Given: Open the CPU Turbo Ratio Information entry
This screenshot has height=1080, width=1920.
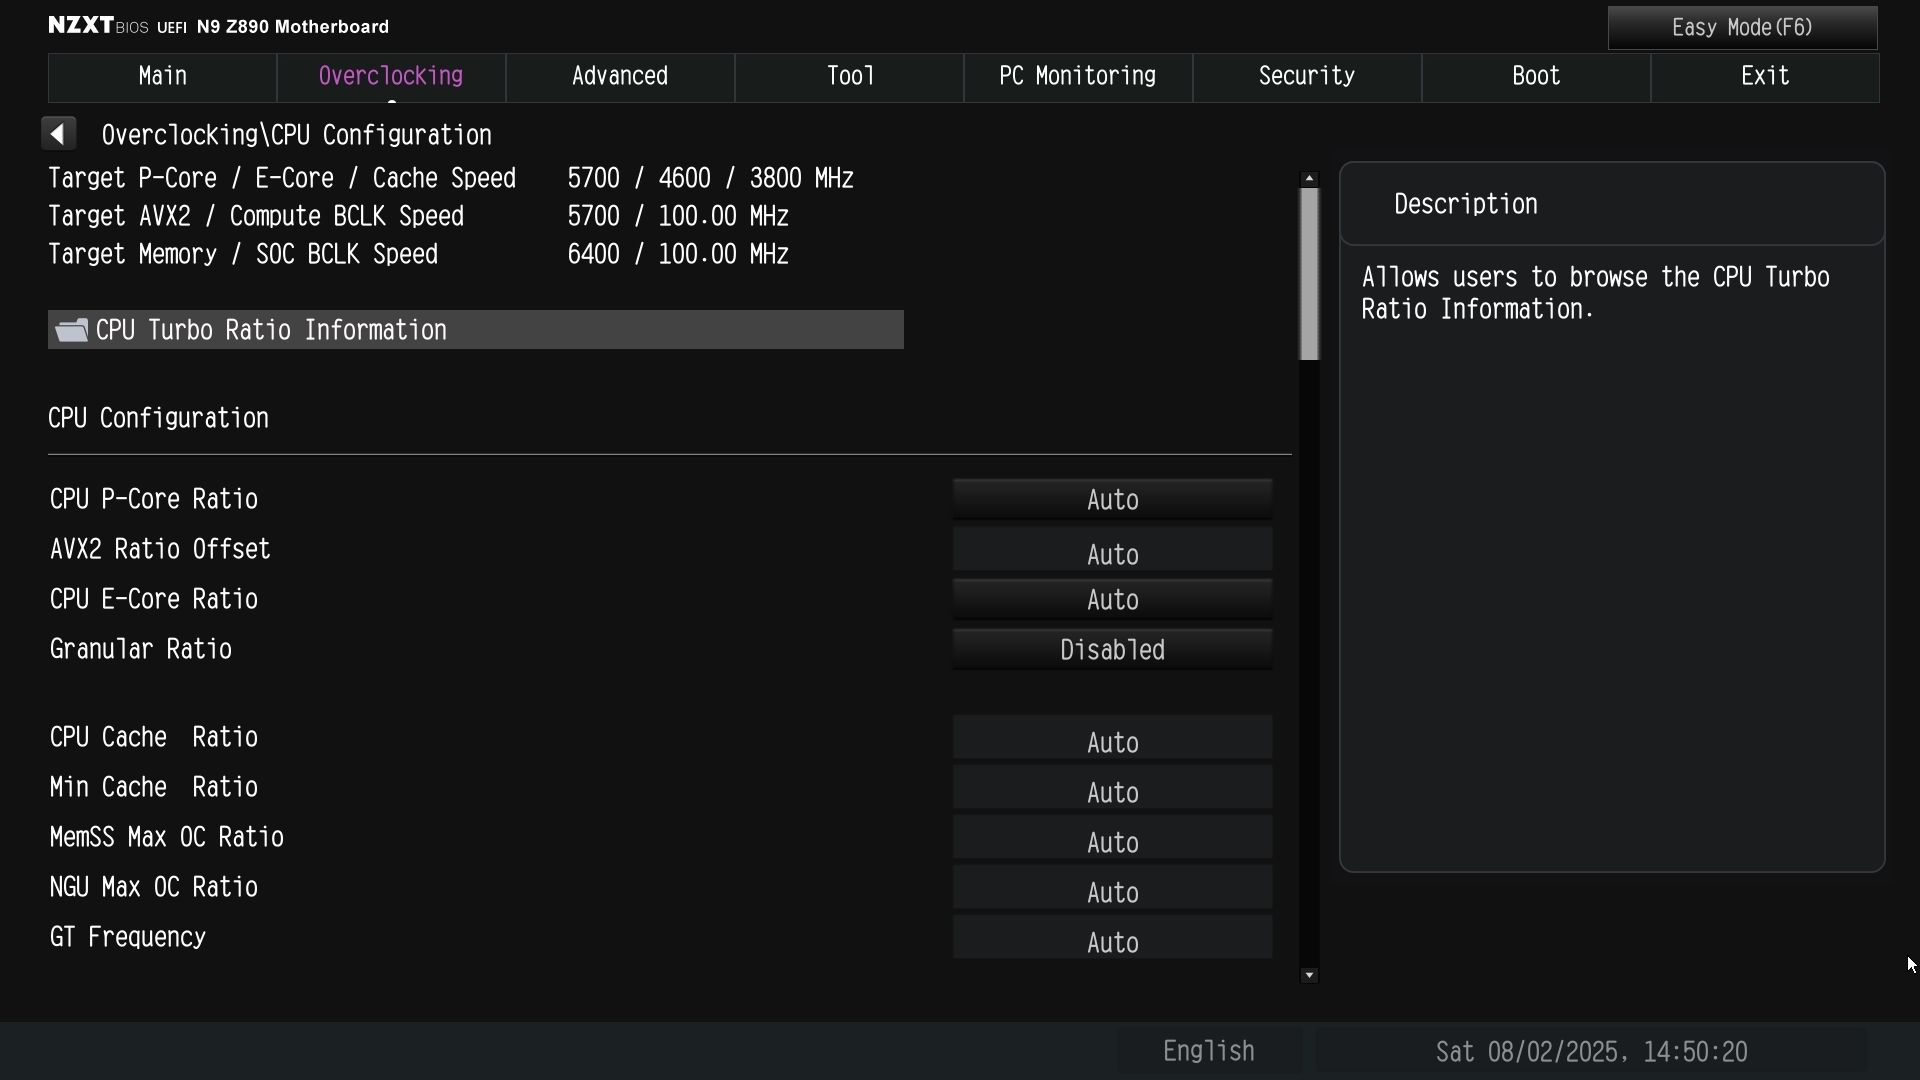Looking at the screenshot, I should (476, 330).
